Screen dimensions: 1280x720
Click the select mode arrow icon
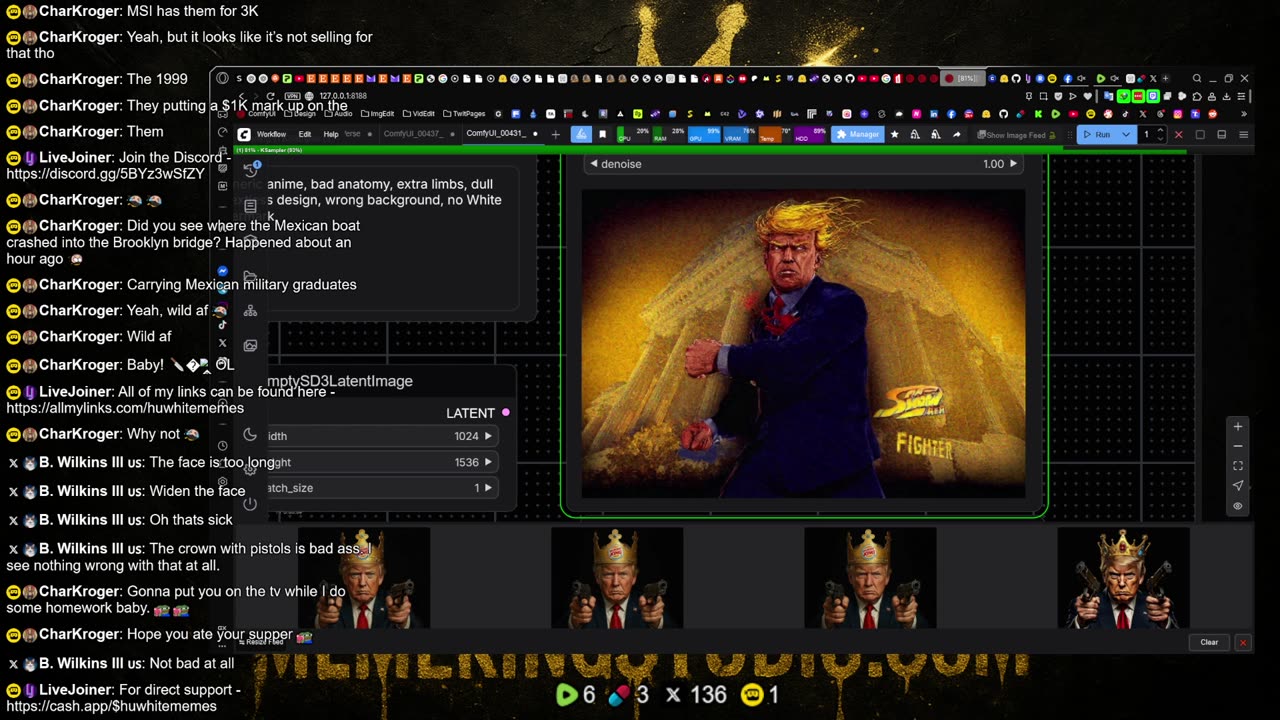point(1238,486)
